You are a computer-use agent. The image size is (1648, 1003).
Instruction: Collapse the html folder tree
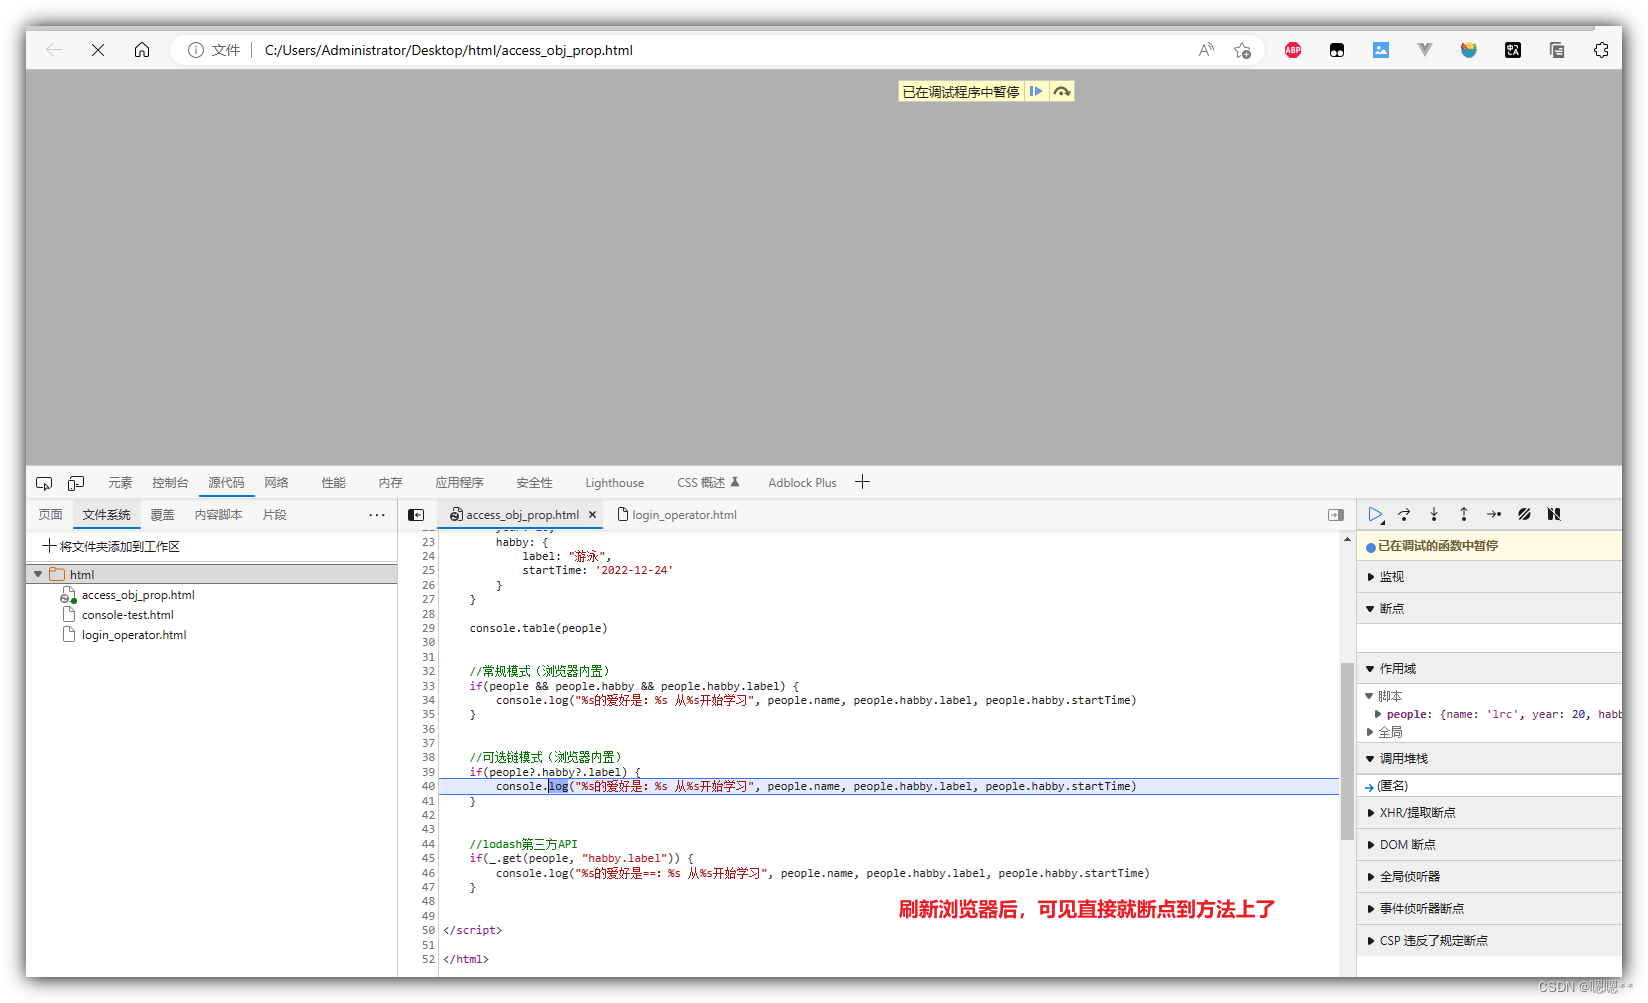click(38, 574)
